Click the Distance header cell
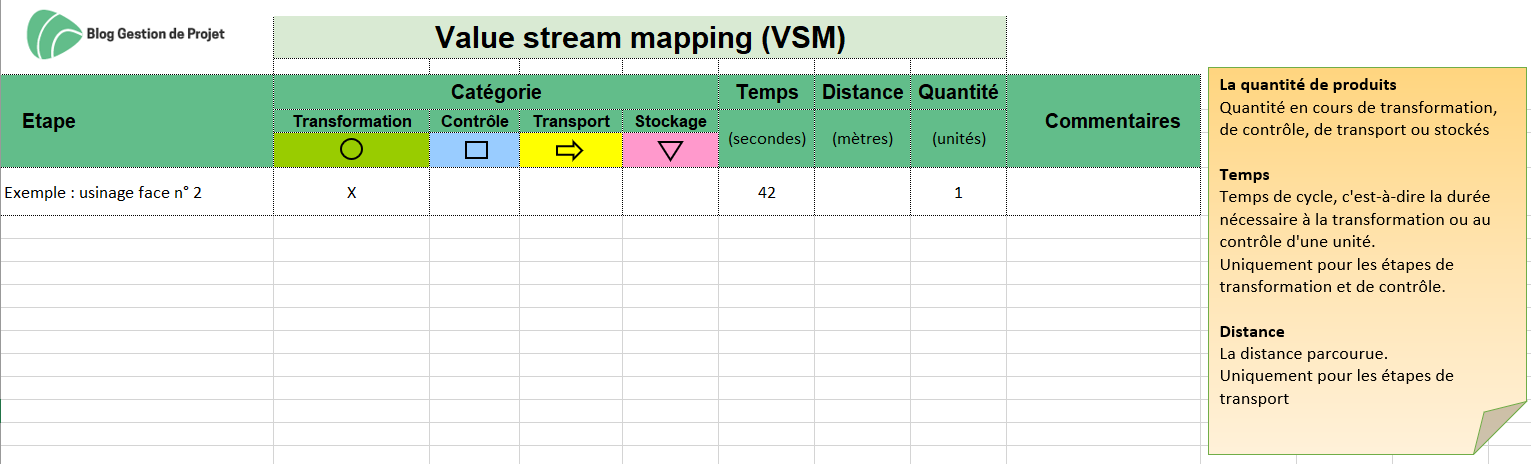Screen dimensions: 1531x464 (x=862, y=92)
